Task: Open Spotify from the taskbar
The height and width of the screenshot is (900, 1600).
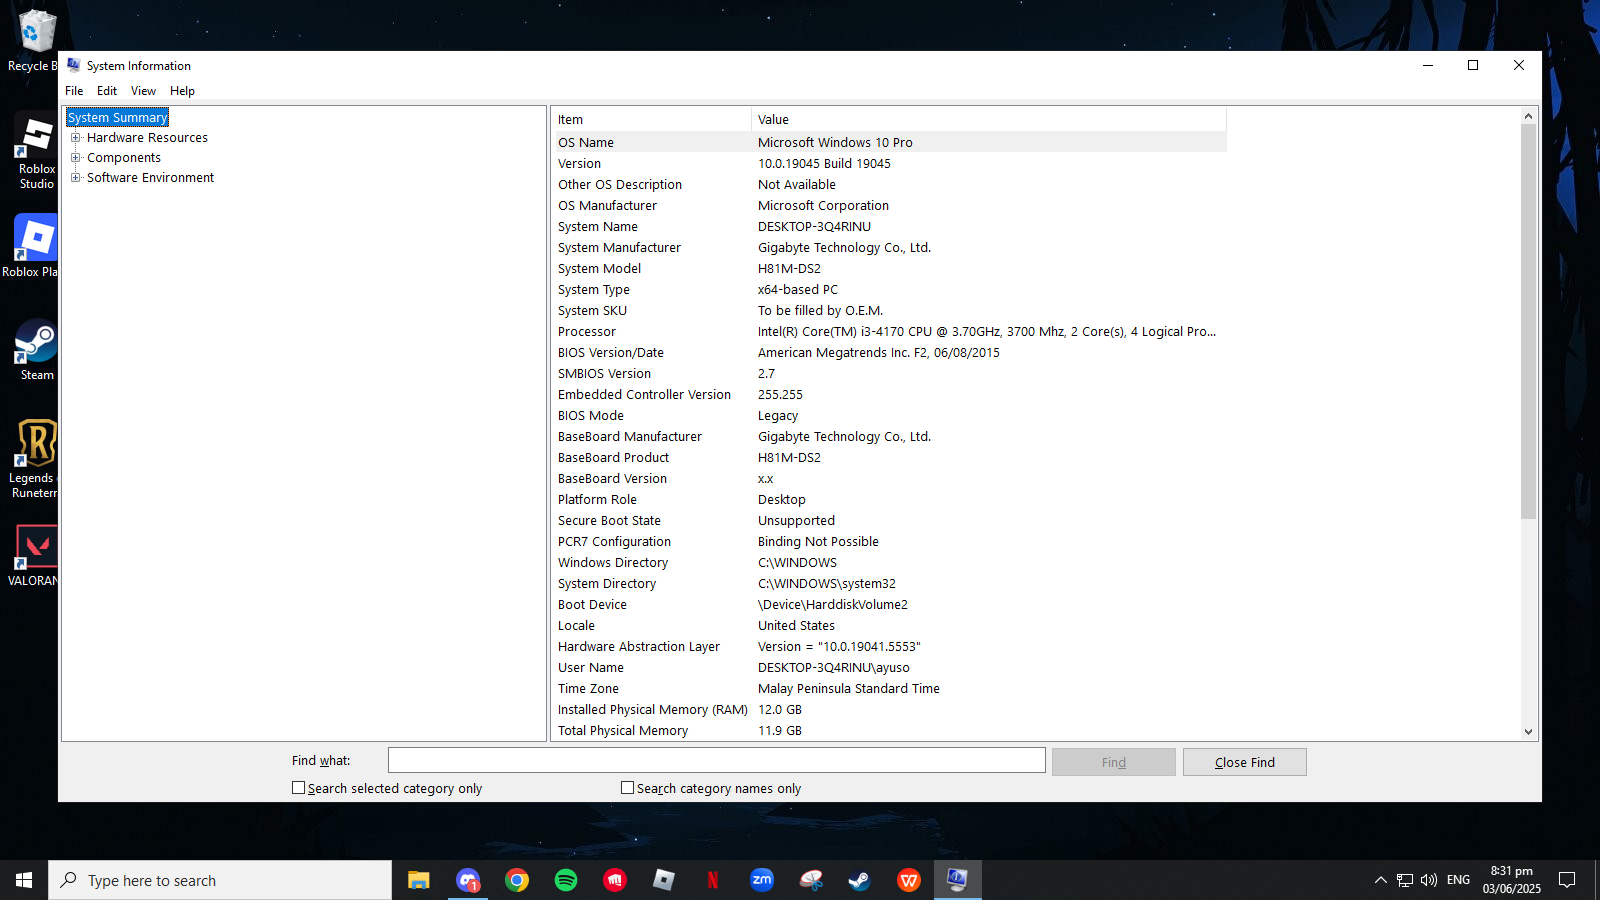Action: tap(566, 880)
